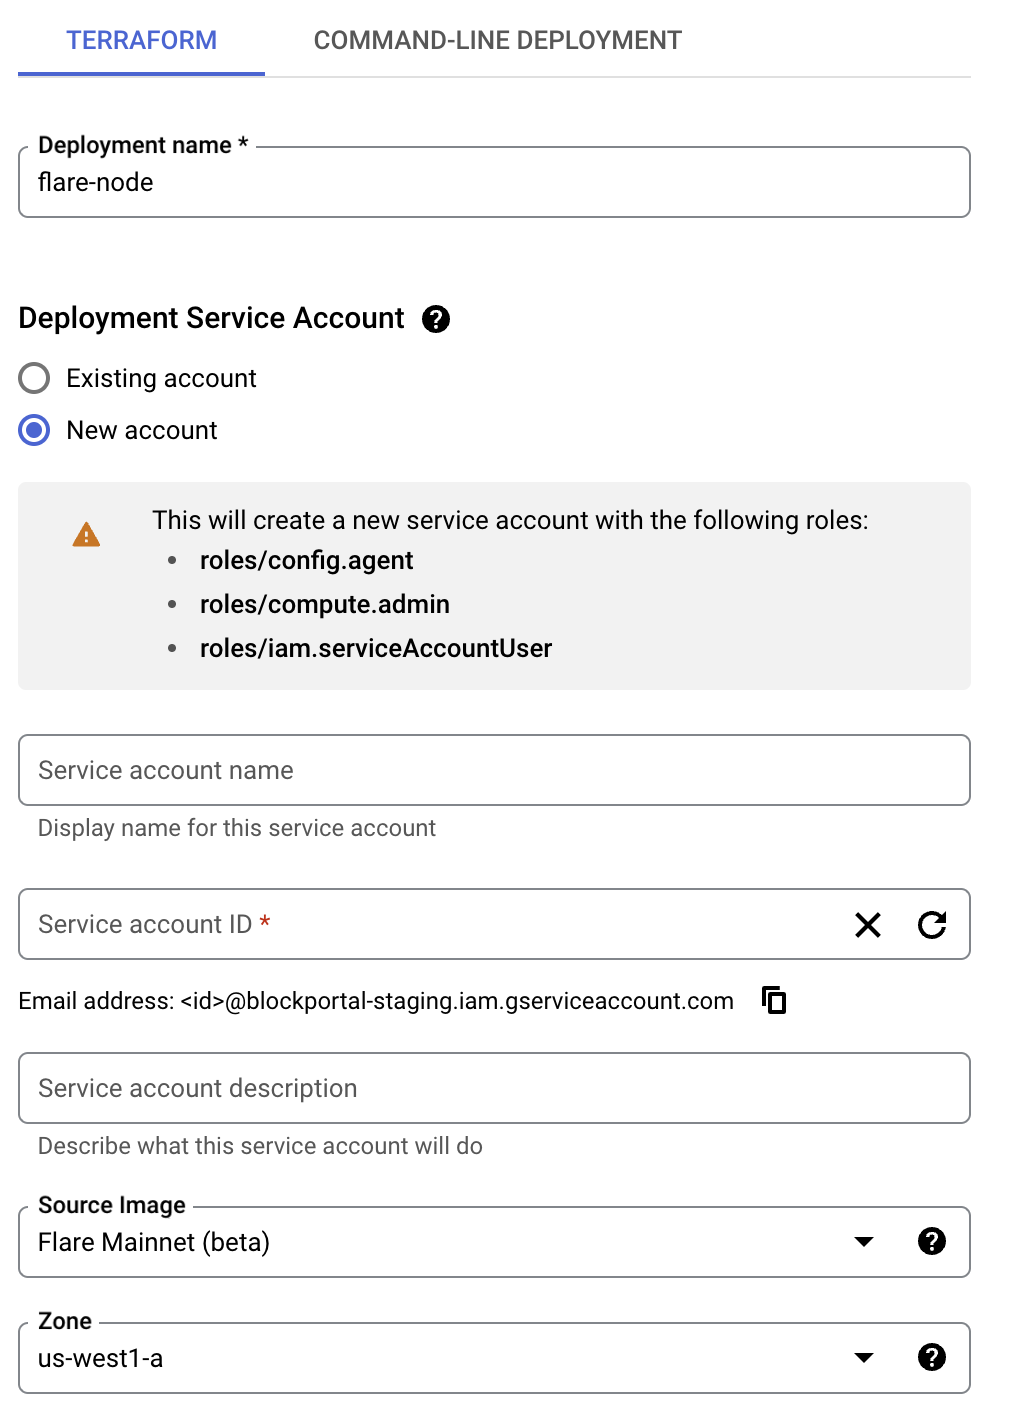Open the us-west1-a zone selector
This screenshot has width=1010, height=1428.
(x=430, y=1358)
